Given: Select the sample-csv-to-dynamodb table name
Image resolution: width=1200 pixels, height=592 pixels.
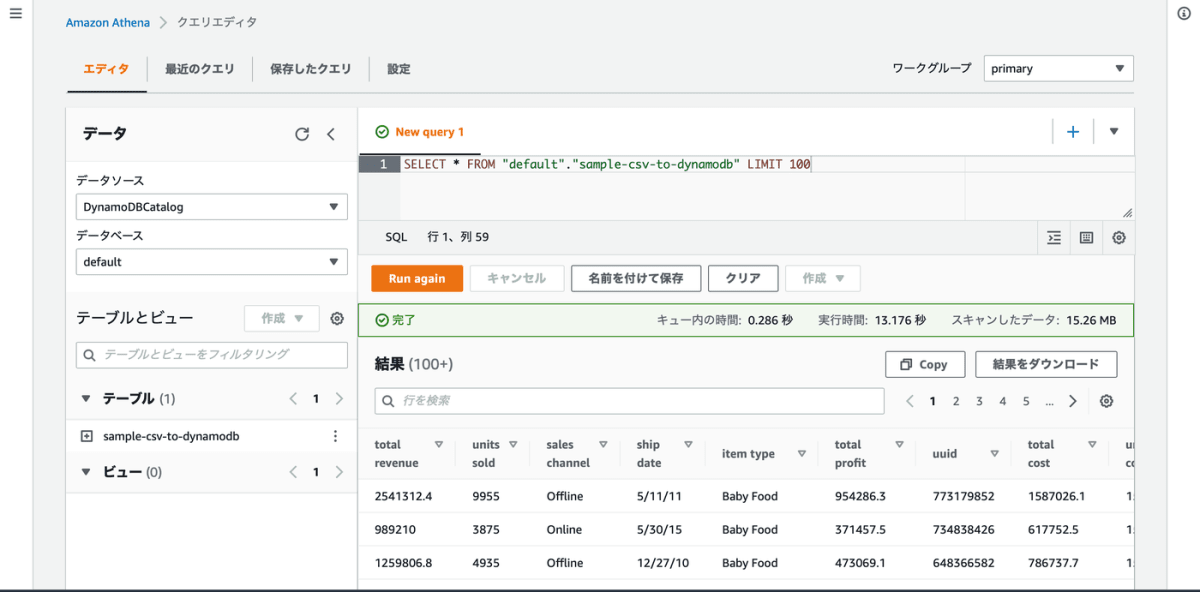Looking at the screenshot, I should tap(171, 436).
